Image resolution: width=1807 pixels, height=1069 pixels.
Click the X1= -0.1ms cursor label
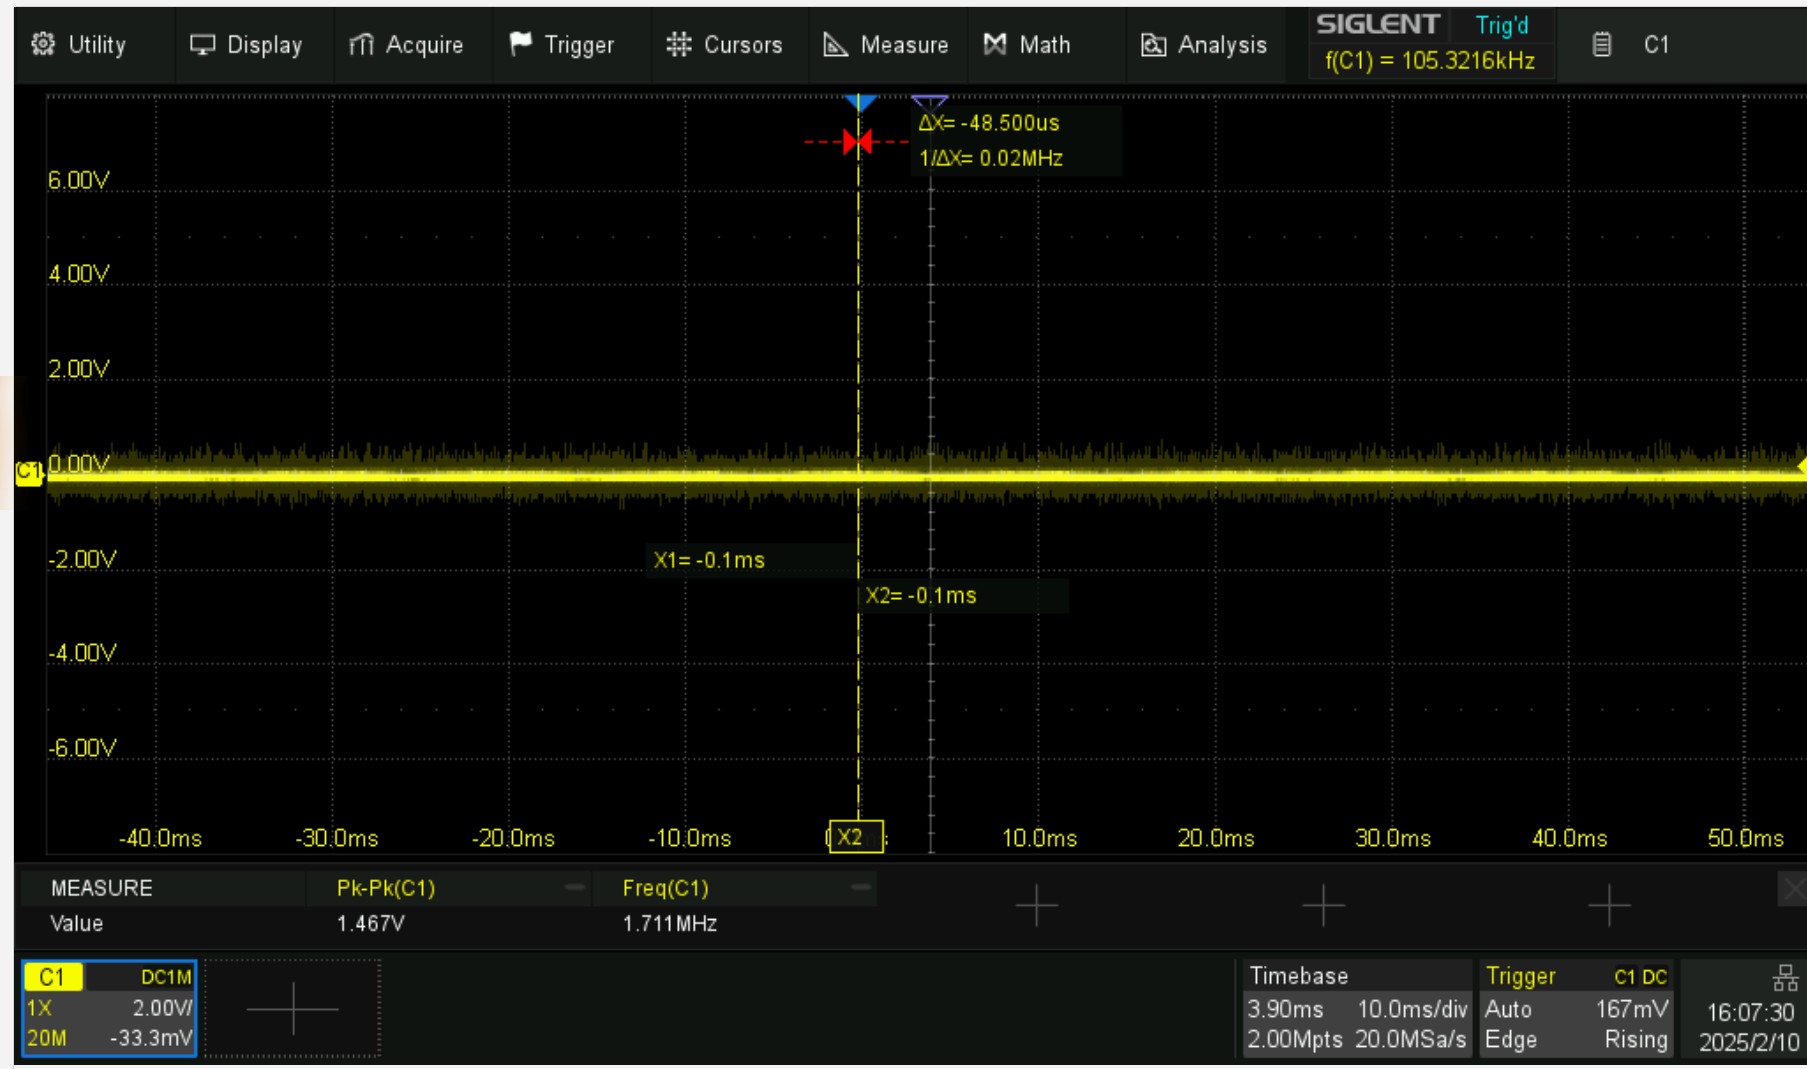[x=709, y=560]
